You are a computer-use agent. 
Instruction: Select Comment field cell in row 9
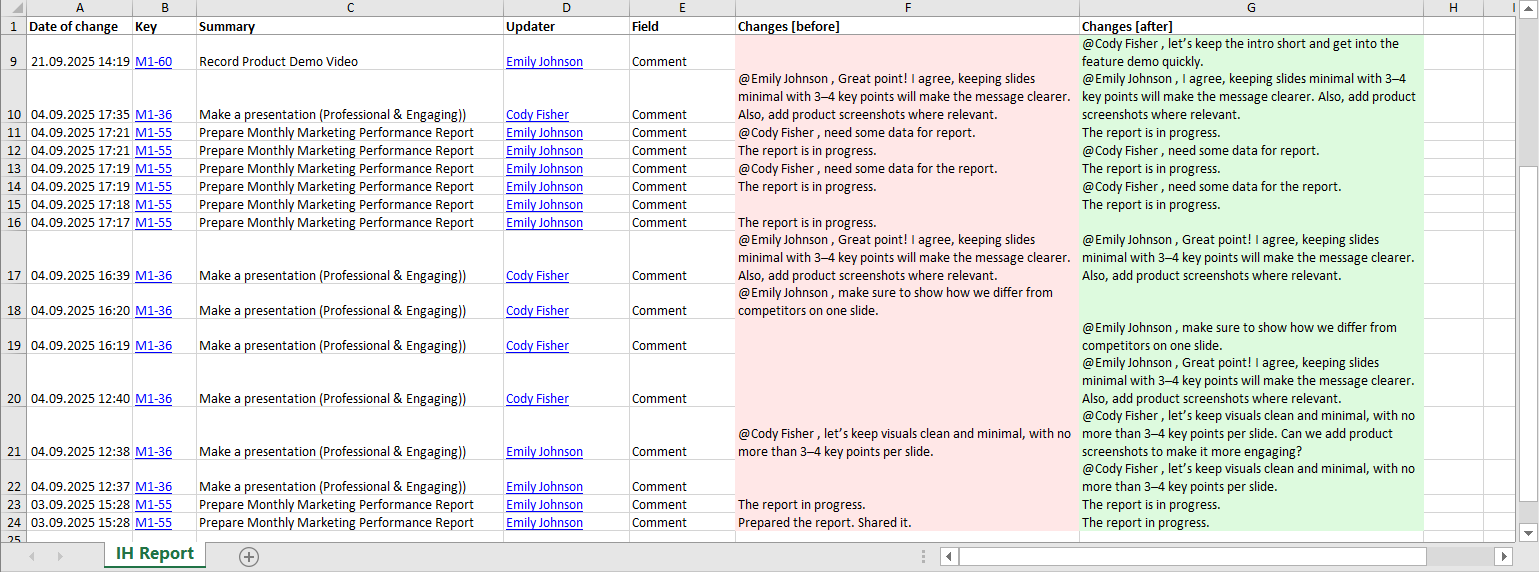pyautogui.click(x=682, y=53)
